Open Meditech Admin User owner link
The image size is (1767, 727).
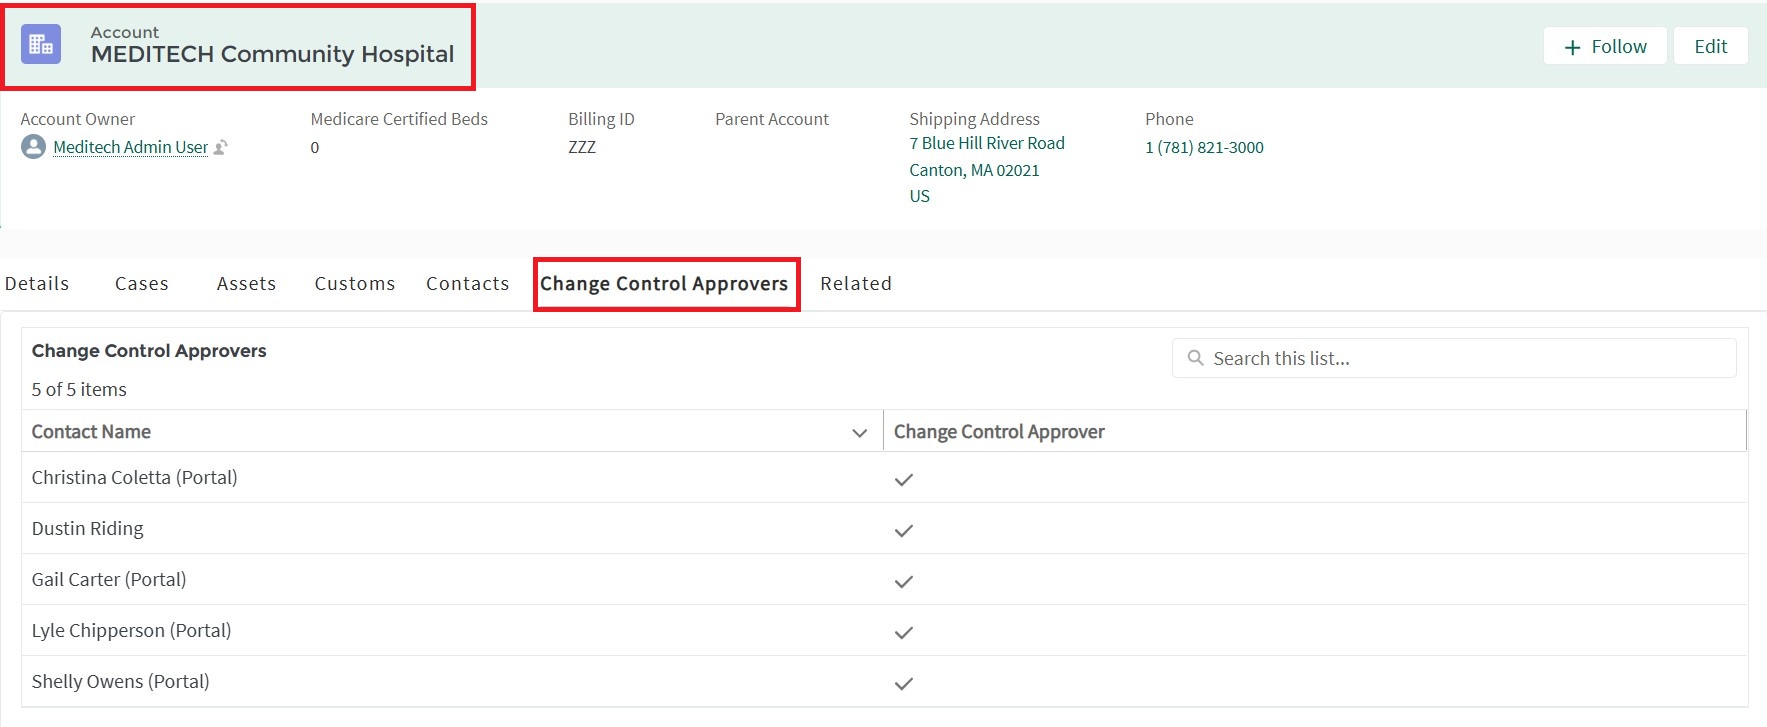(130, 147)
